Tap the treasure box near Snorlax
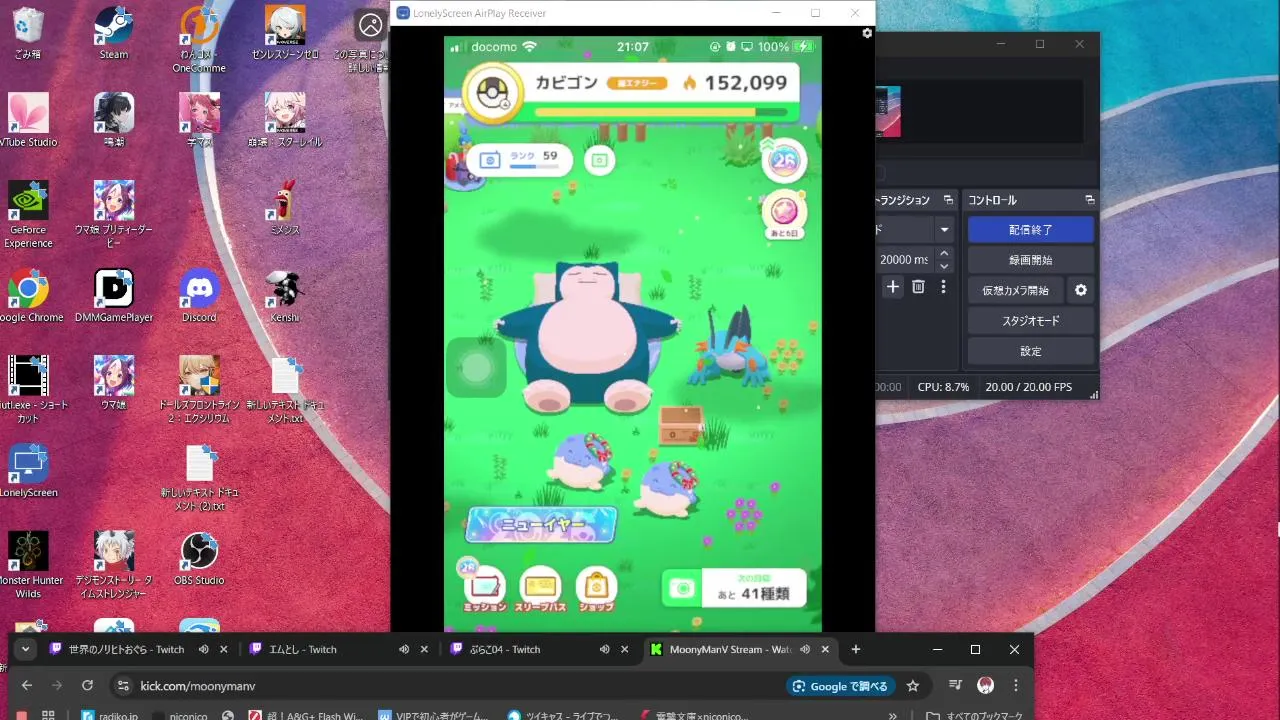Image resolution: width=1280 pixels, height=720 pixels. (x=681, y=425)
